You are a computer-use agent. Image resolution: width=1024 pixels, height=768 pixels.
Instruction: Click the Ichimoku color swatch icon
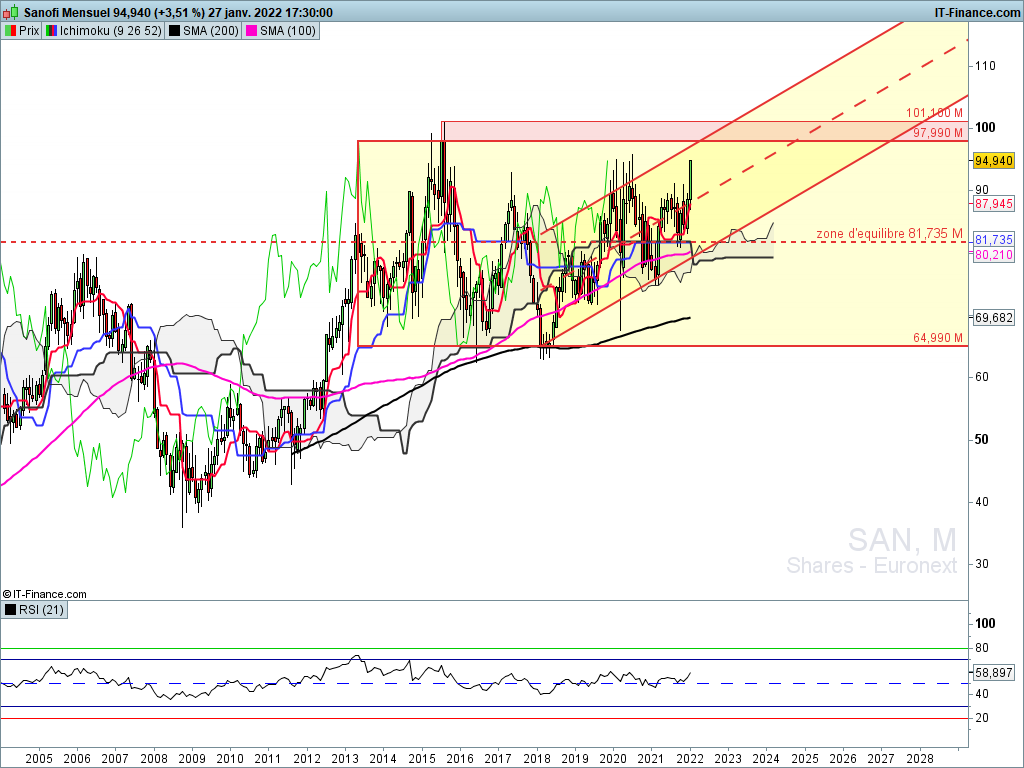pos(52,31)
